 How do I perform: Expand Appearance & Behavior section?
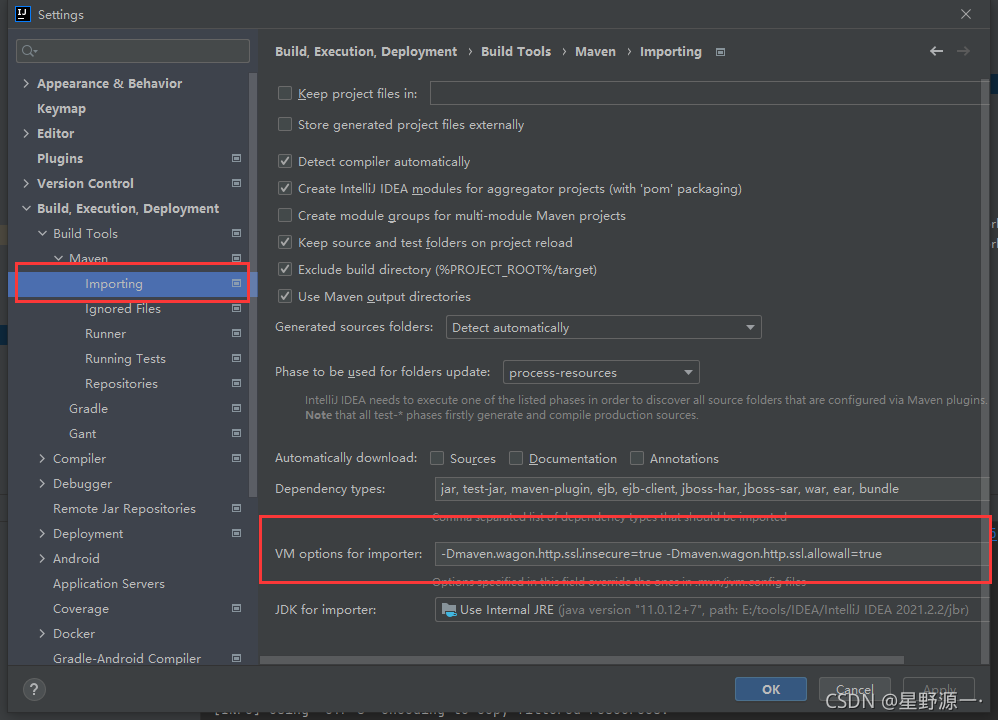[26, 83]
